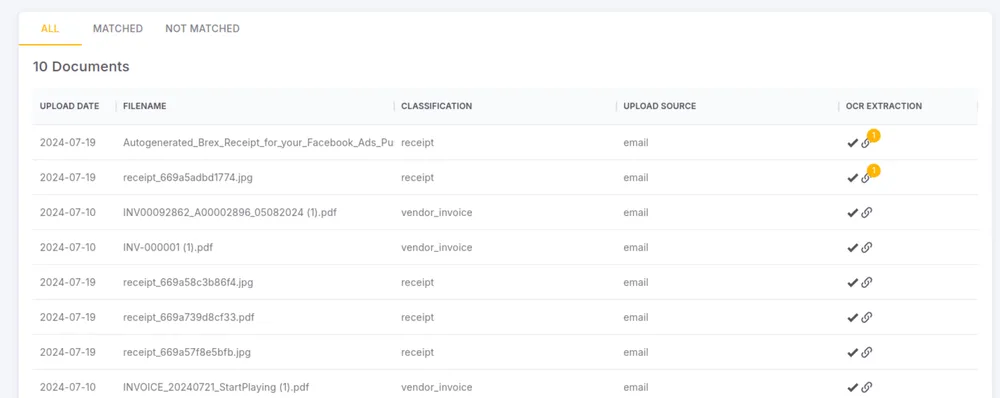The width and height of the screenshot is (1000, 398).
Task: Select filename receipt_669a57f8e5bfb.jpg
Action: point(187,352)
